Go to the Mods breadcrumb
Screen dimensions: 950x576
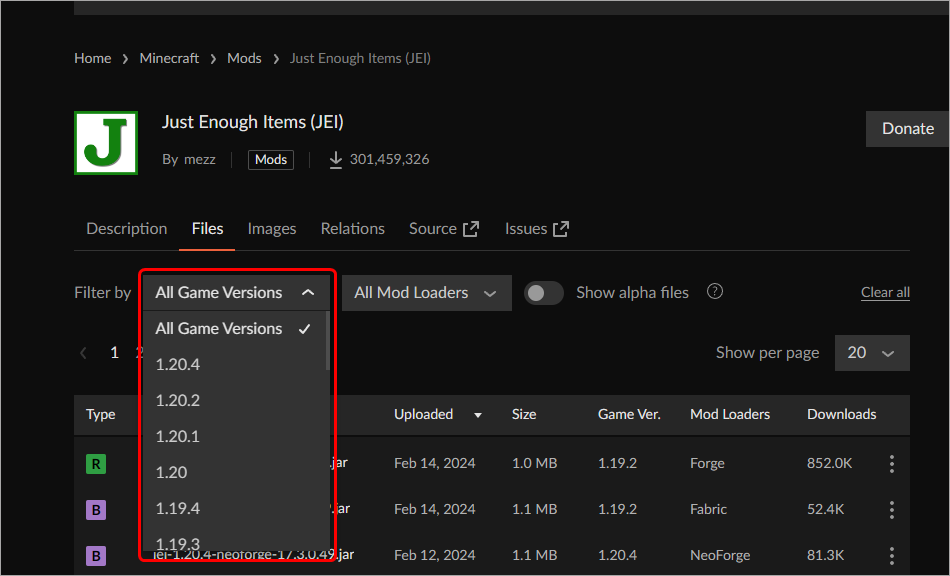244,58
